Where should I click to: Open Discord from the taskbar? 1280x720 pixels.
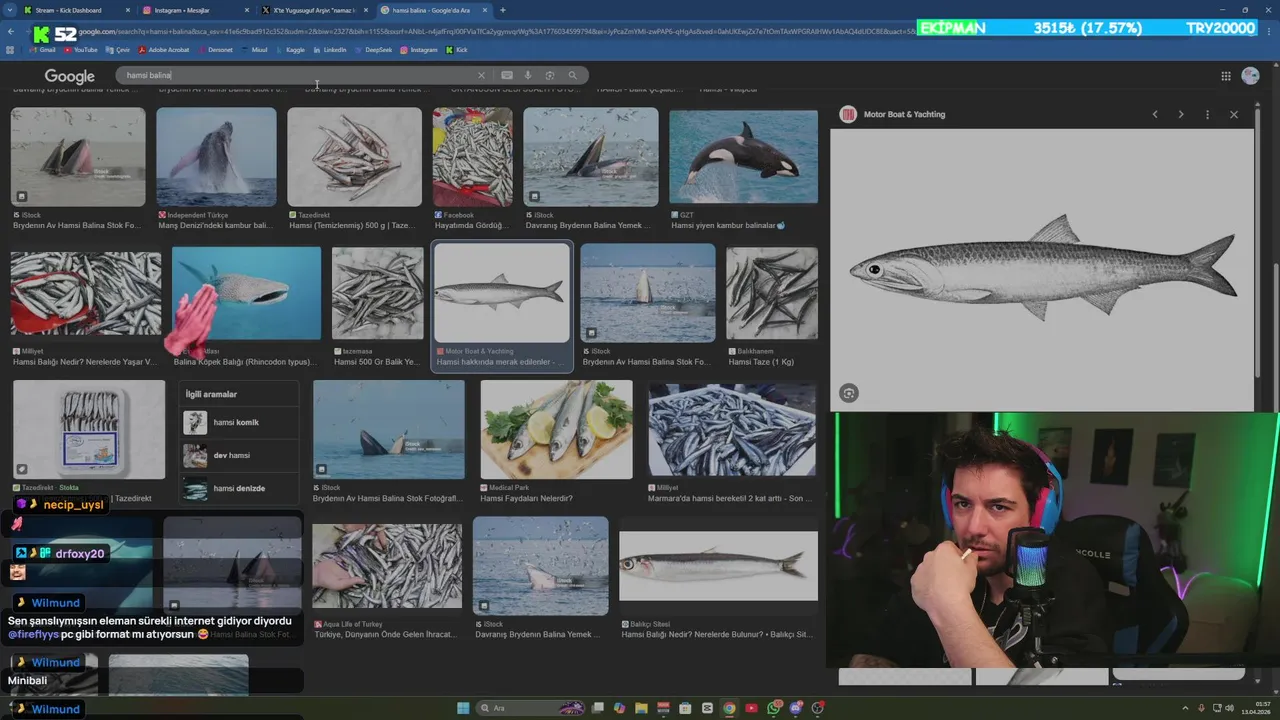click(796, 708)
